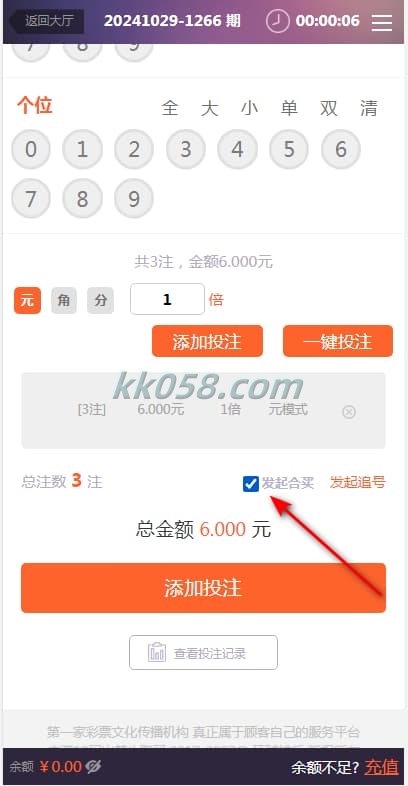The width and height of the screenshot is (408, 786).
Task: Click the countdown clock icon
Action: (x=277, y=21)
